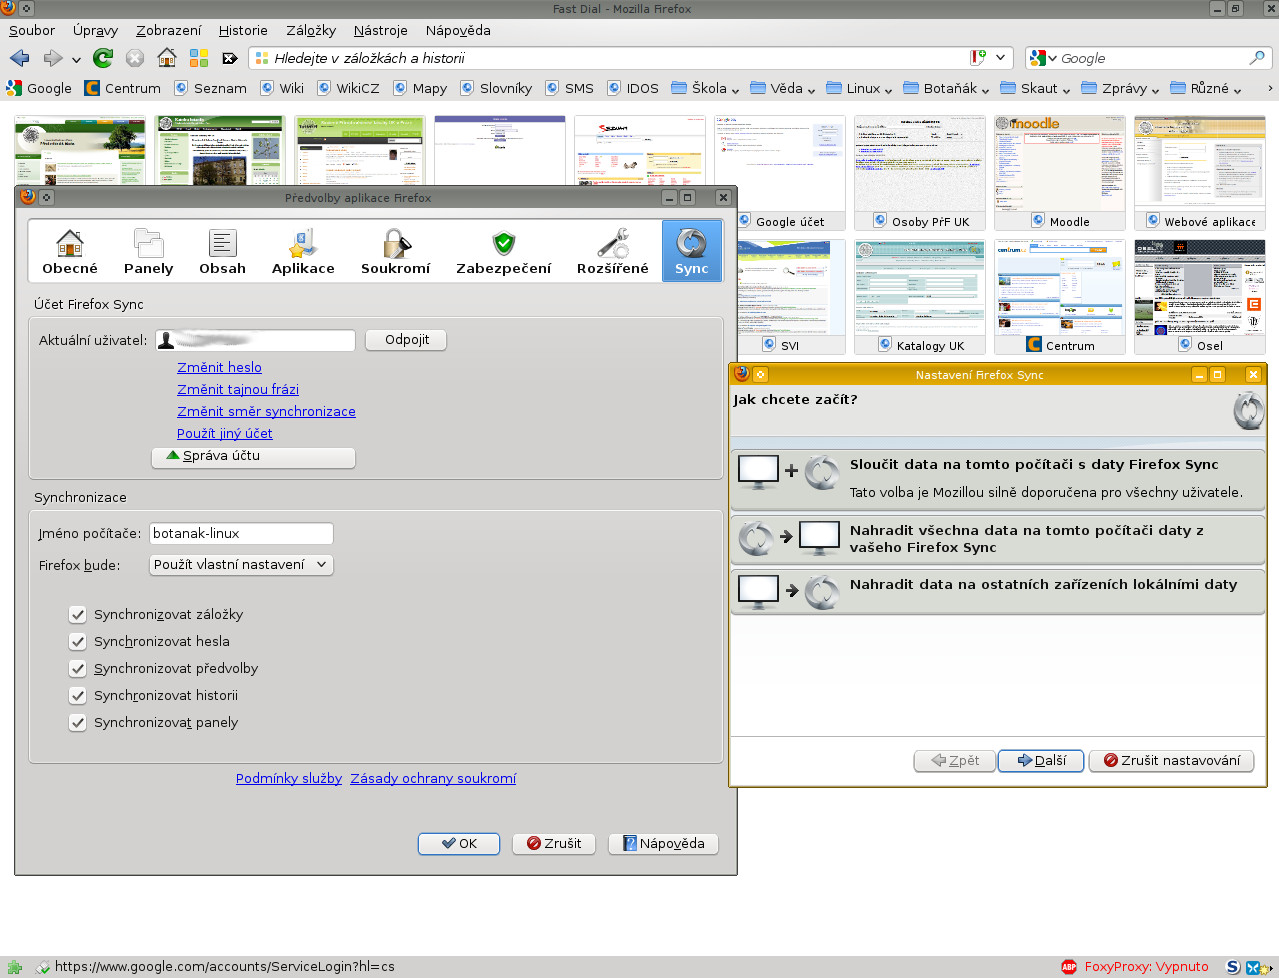Click the ABP Adblock Plus status bar icon
This screenshot has height=978, width=1279.
tap(1069, 967)
